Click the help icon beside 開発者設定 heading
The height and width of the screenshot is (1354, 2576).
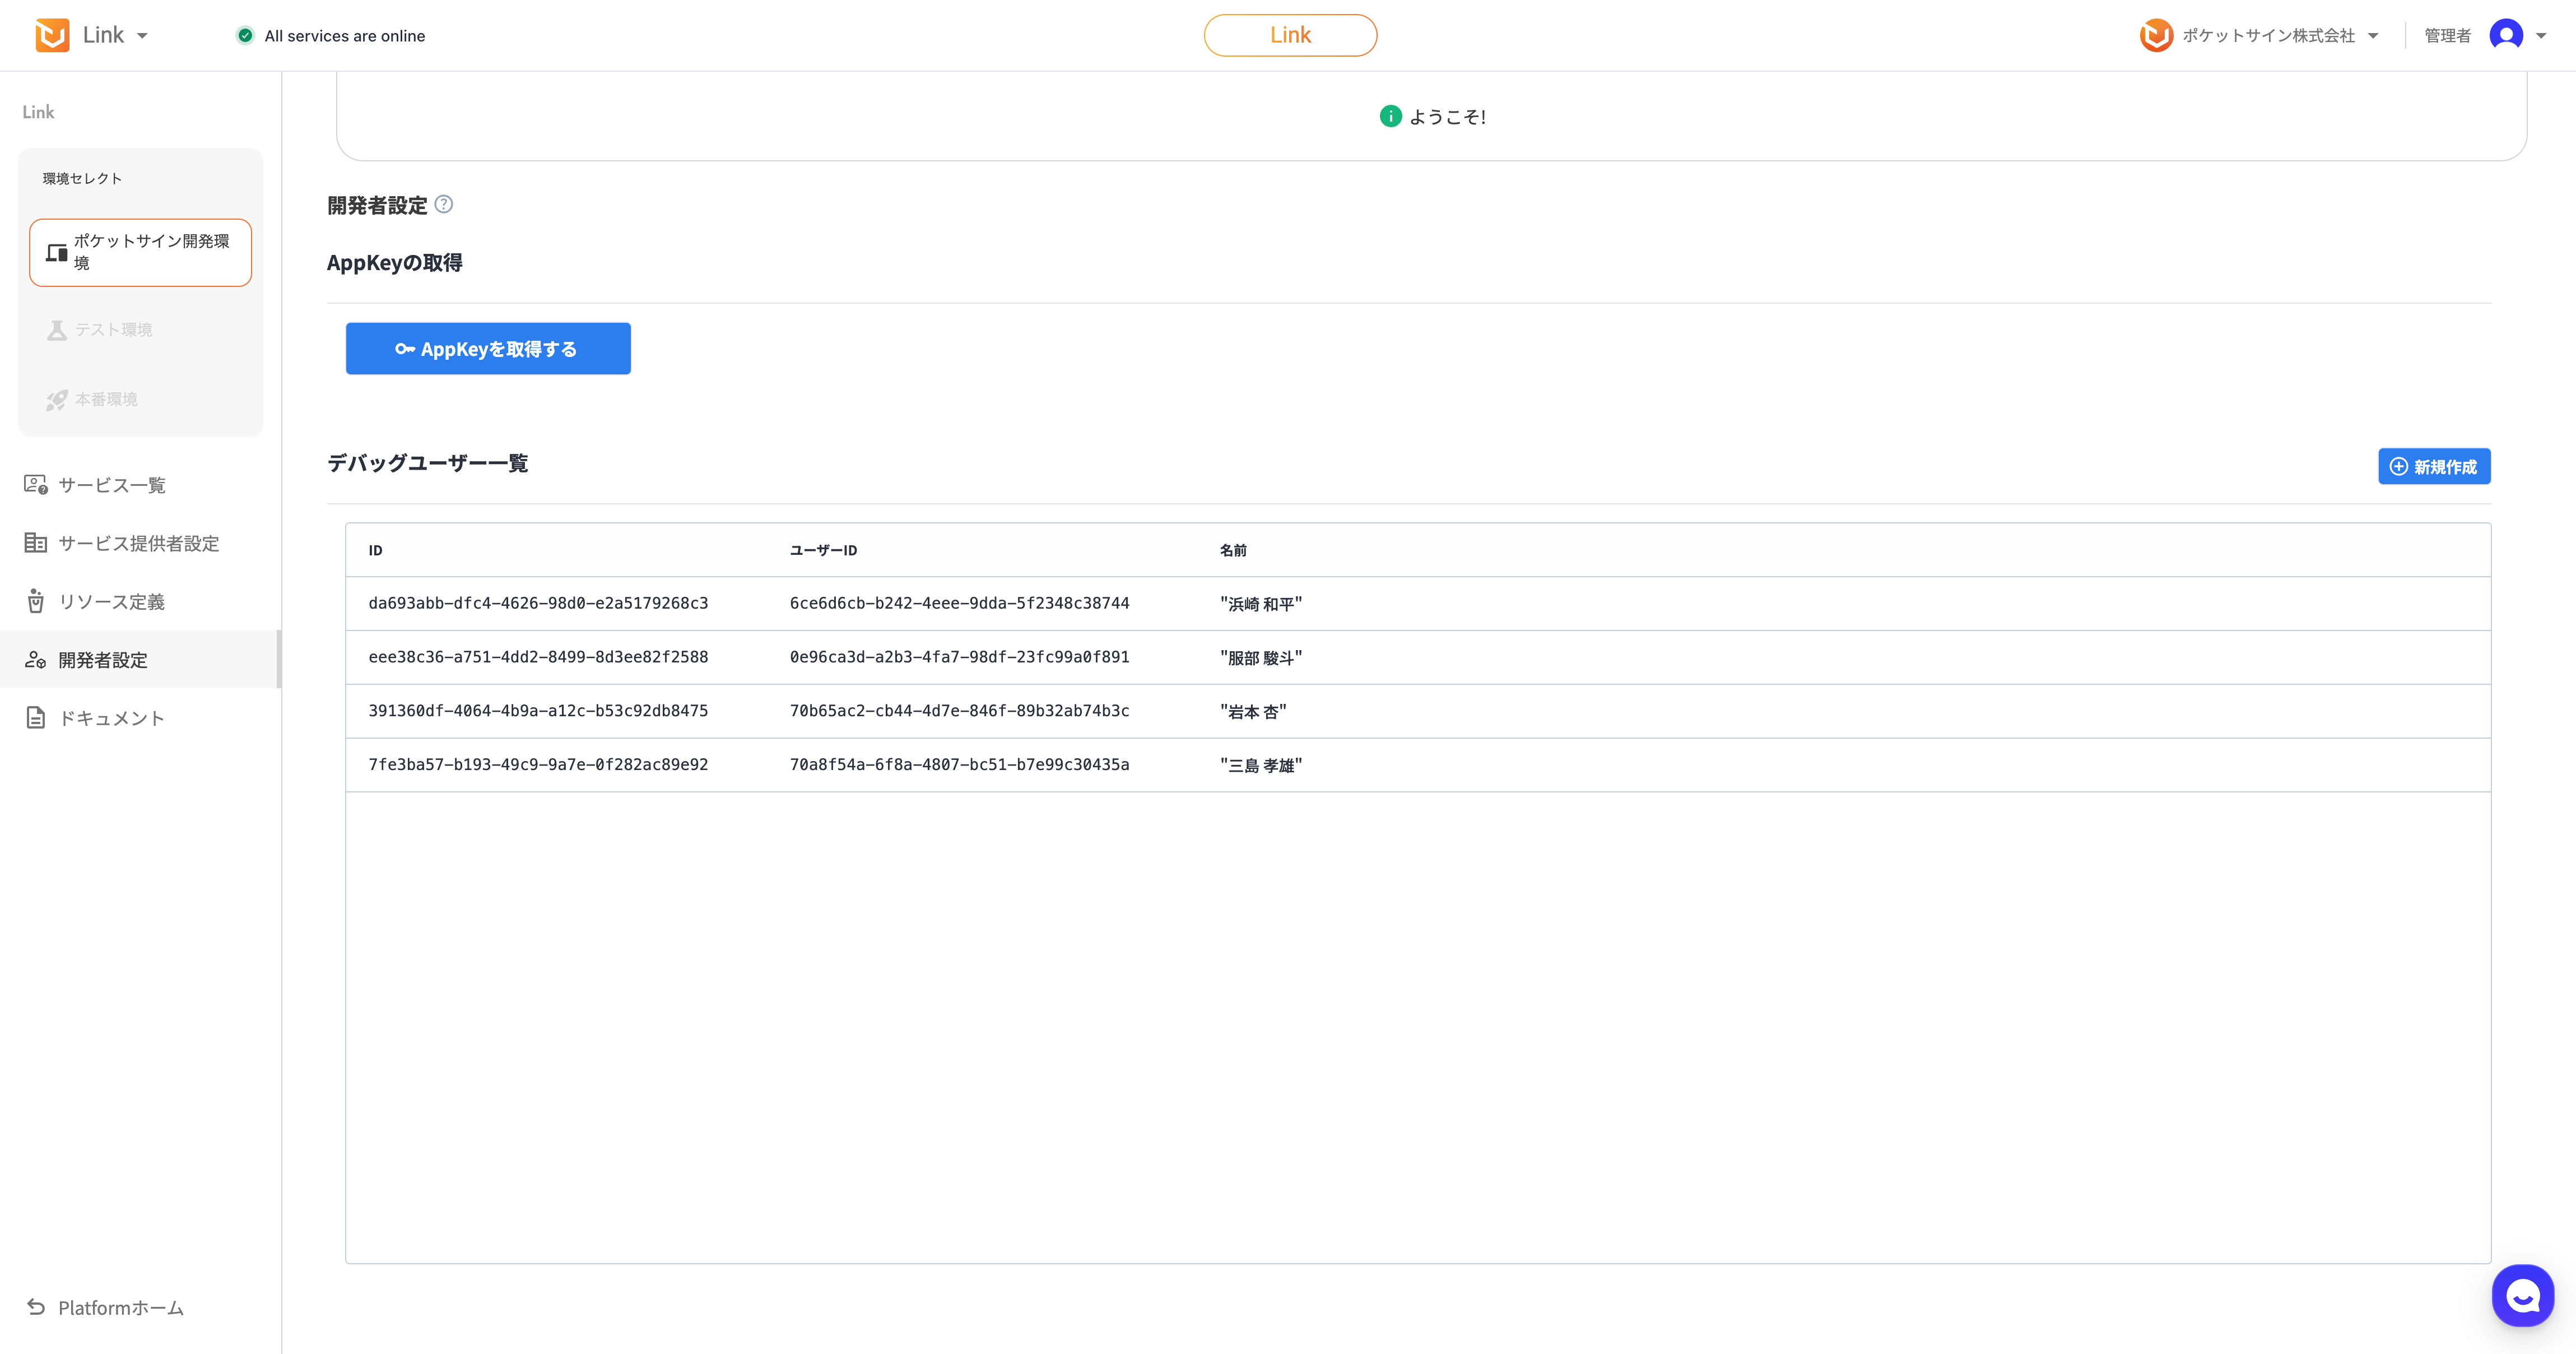click(444, 204)
